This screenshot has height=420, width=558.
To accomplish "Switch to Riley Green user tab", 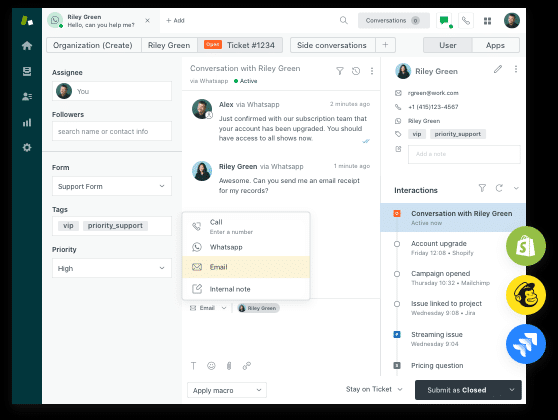I will tap(169, 45).
